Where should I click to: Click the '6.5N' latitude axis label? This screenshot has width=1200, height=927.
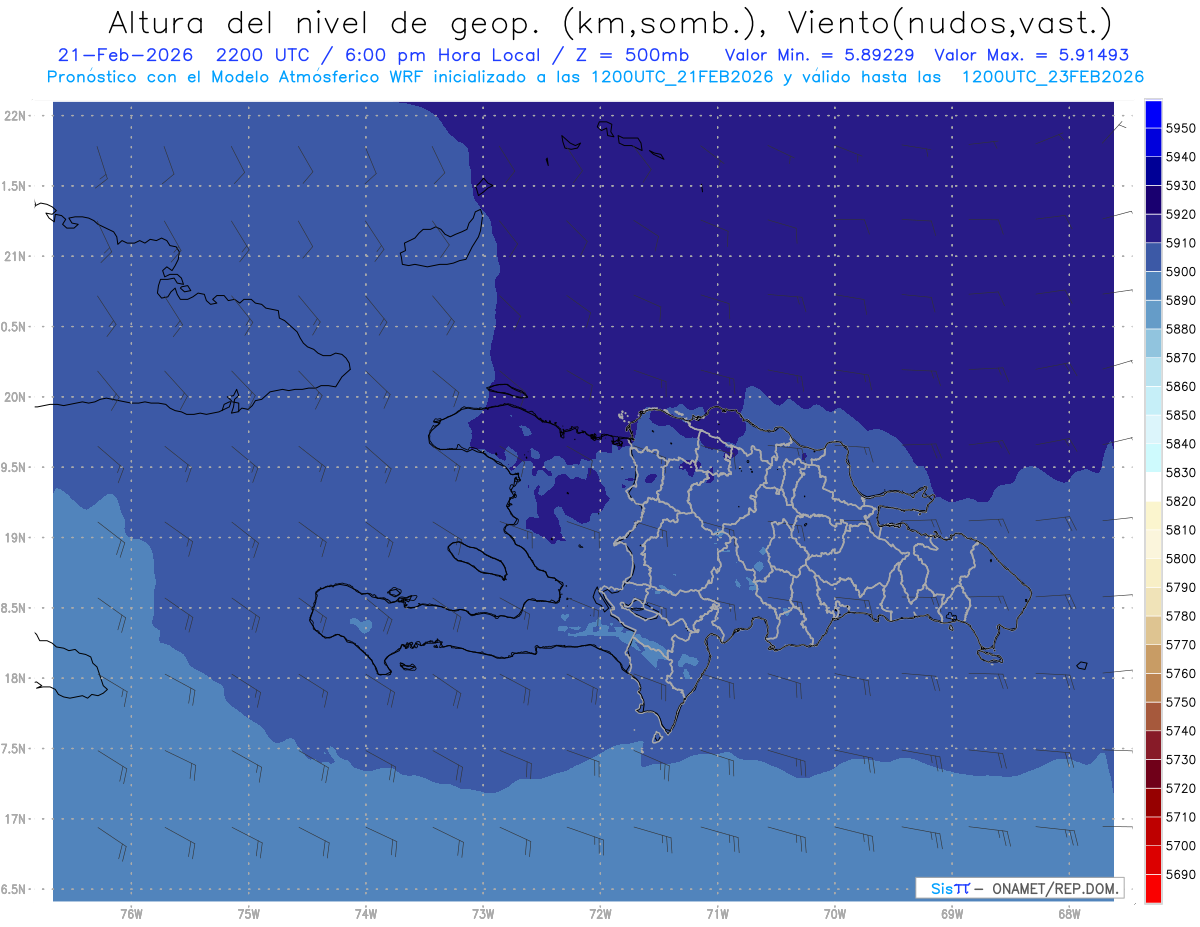14,889
